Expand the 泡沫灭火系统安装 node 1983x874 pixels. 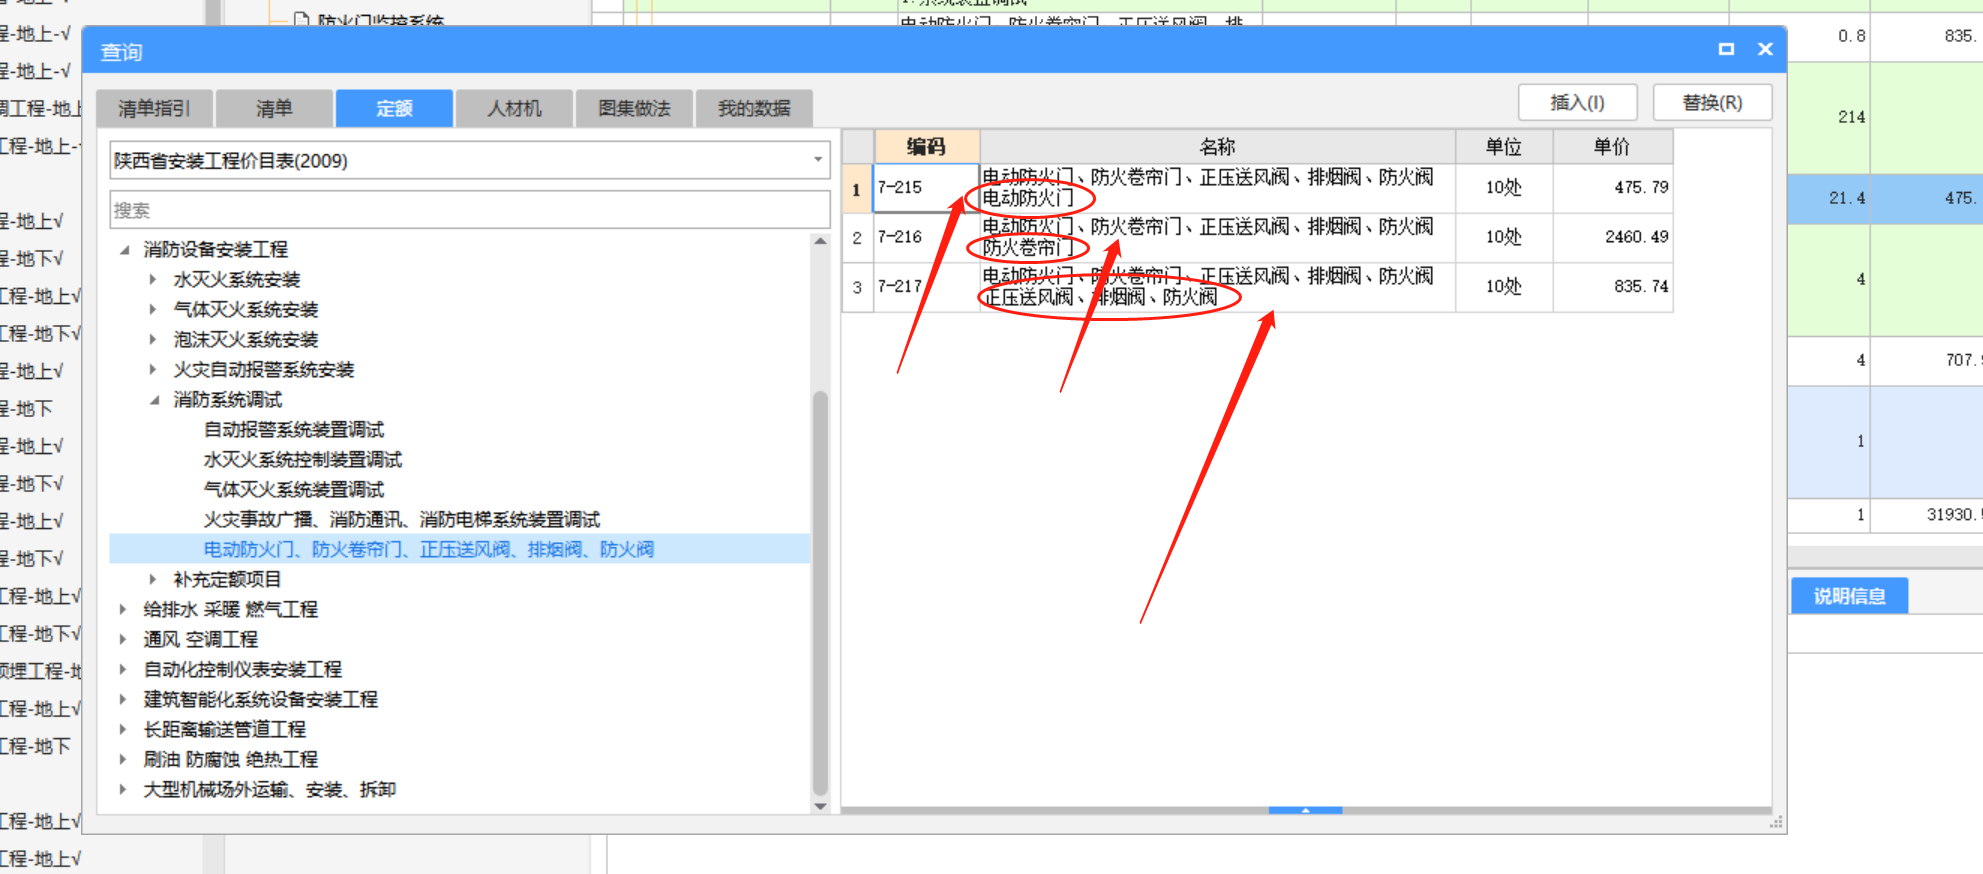click(x=153, y=339)
